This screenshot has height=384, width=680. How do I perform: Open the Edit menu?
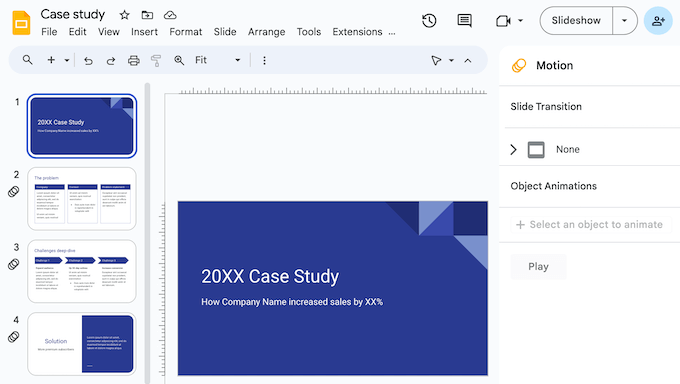[77, 32]
